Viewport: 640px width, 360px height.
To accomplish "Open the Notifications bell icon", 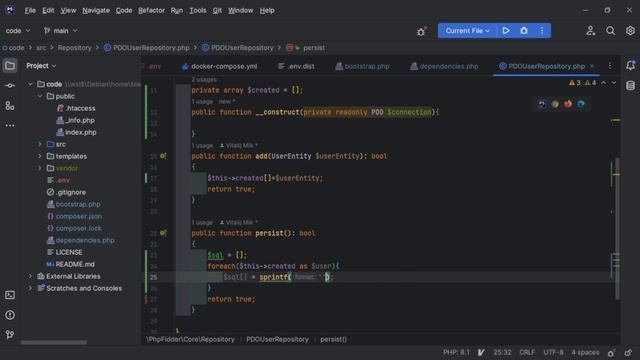I will pyautogui.click(x=630, y=65).
